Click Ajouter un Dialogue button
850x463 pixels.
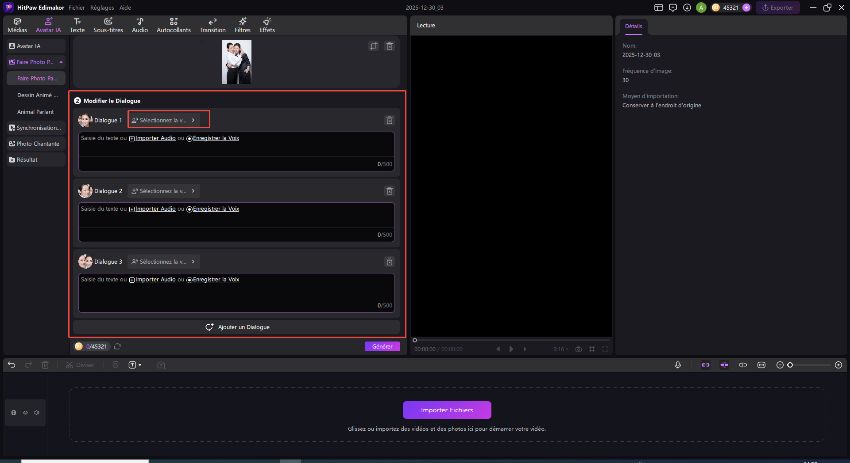[237, 327]
